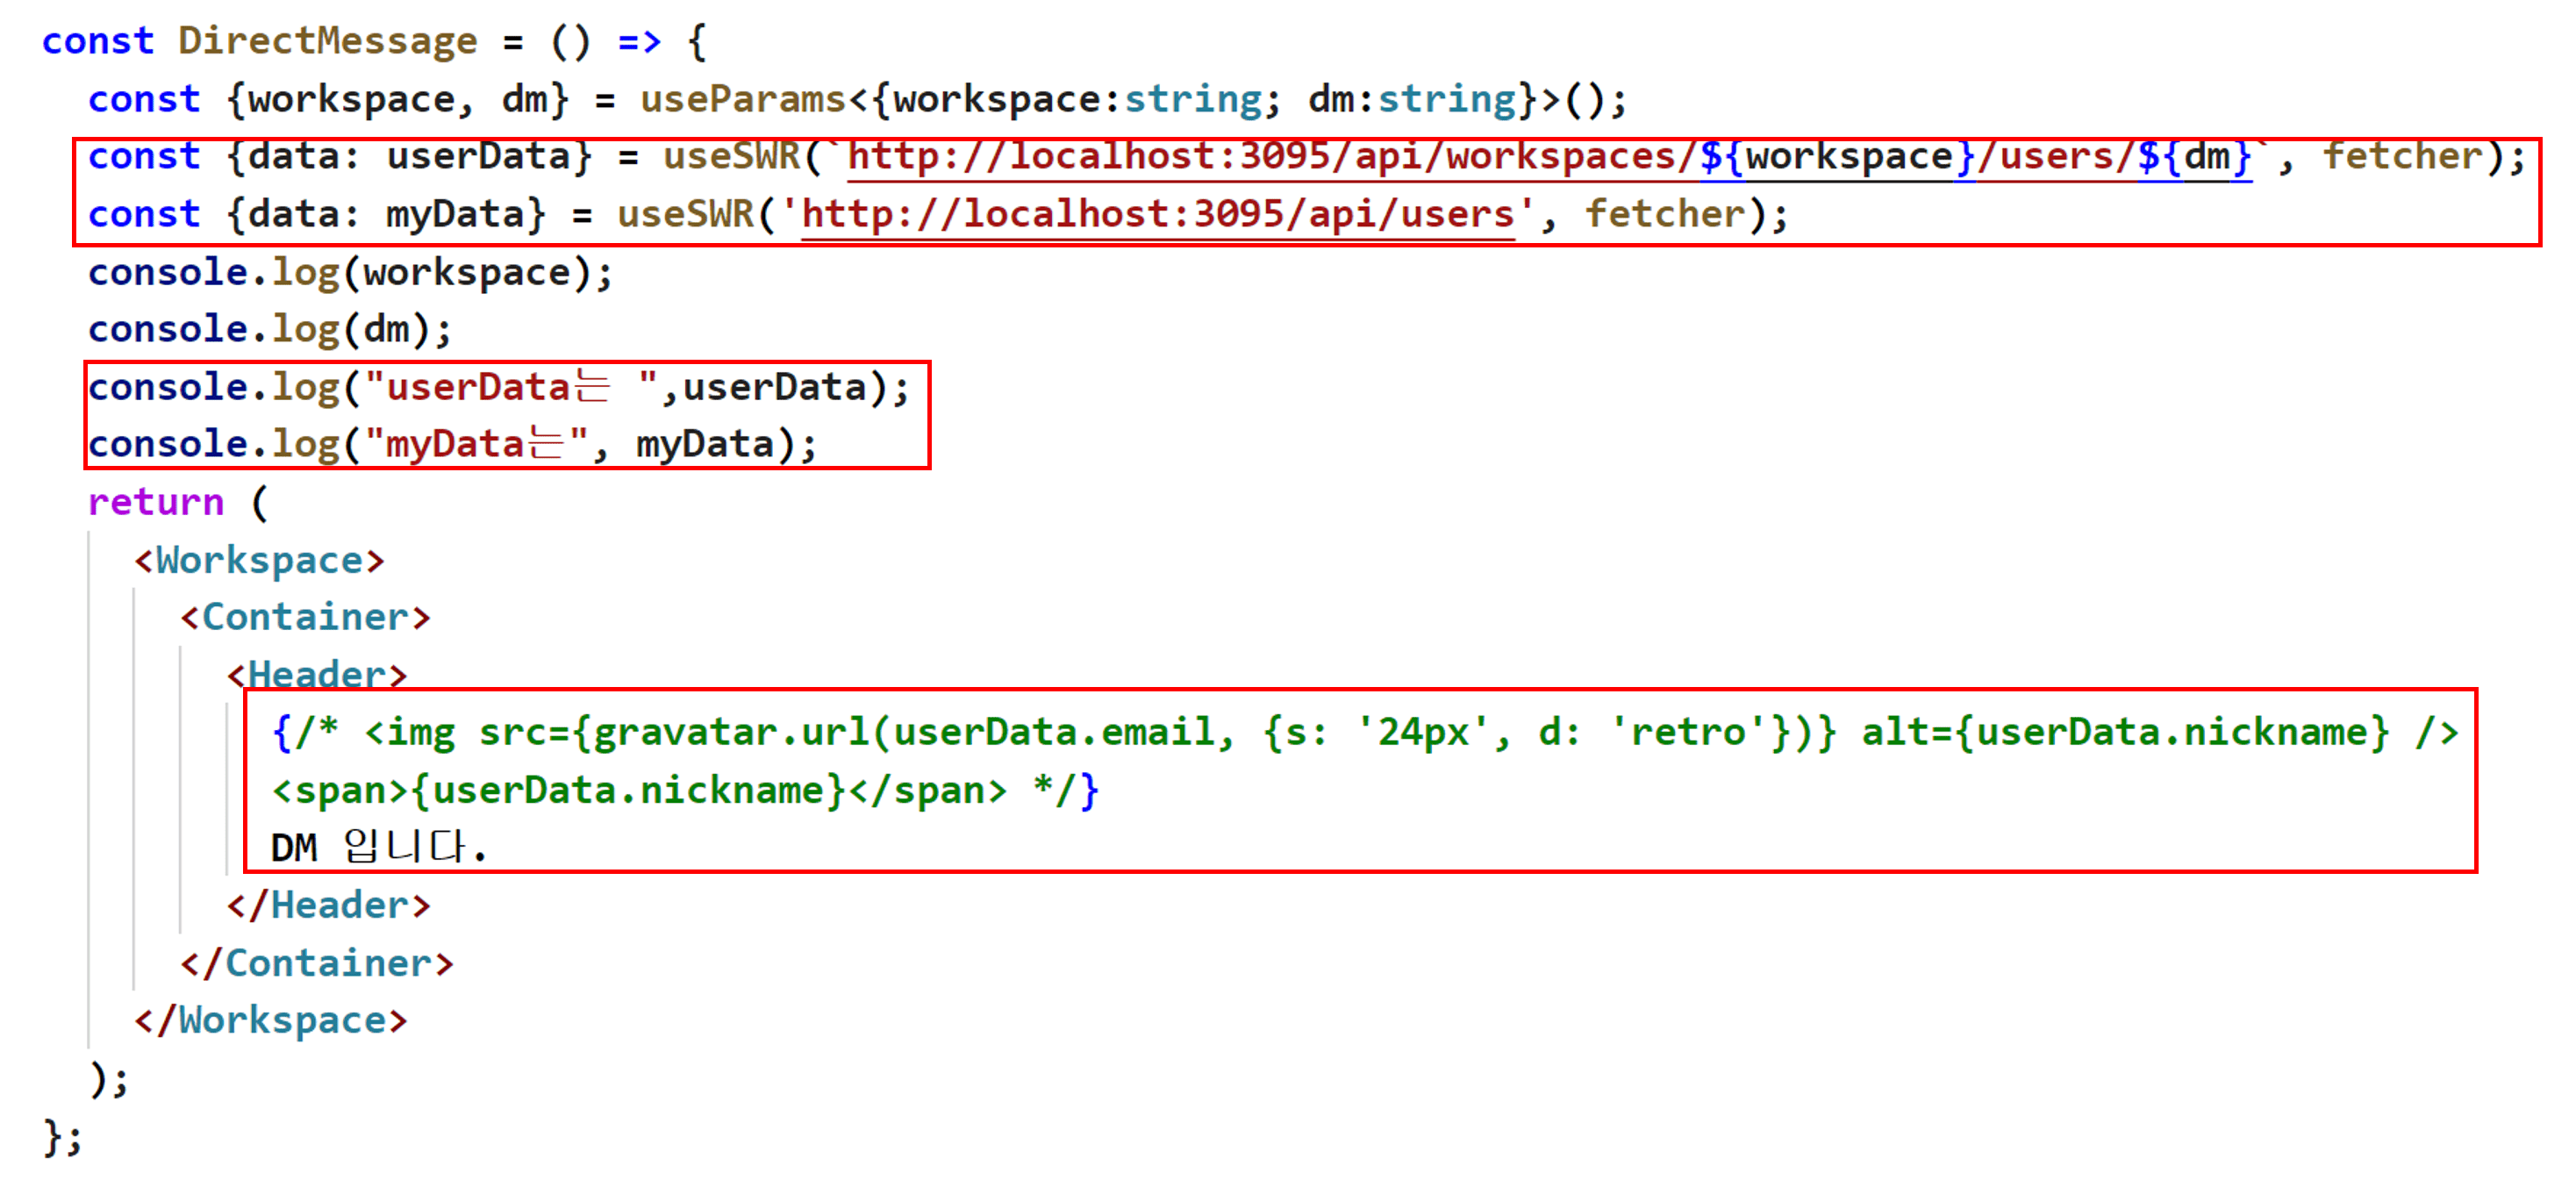Click the console.log(dm) line

(x=269, y=329)
